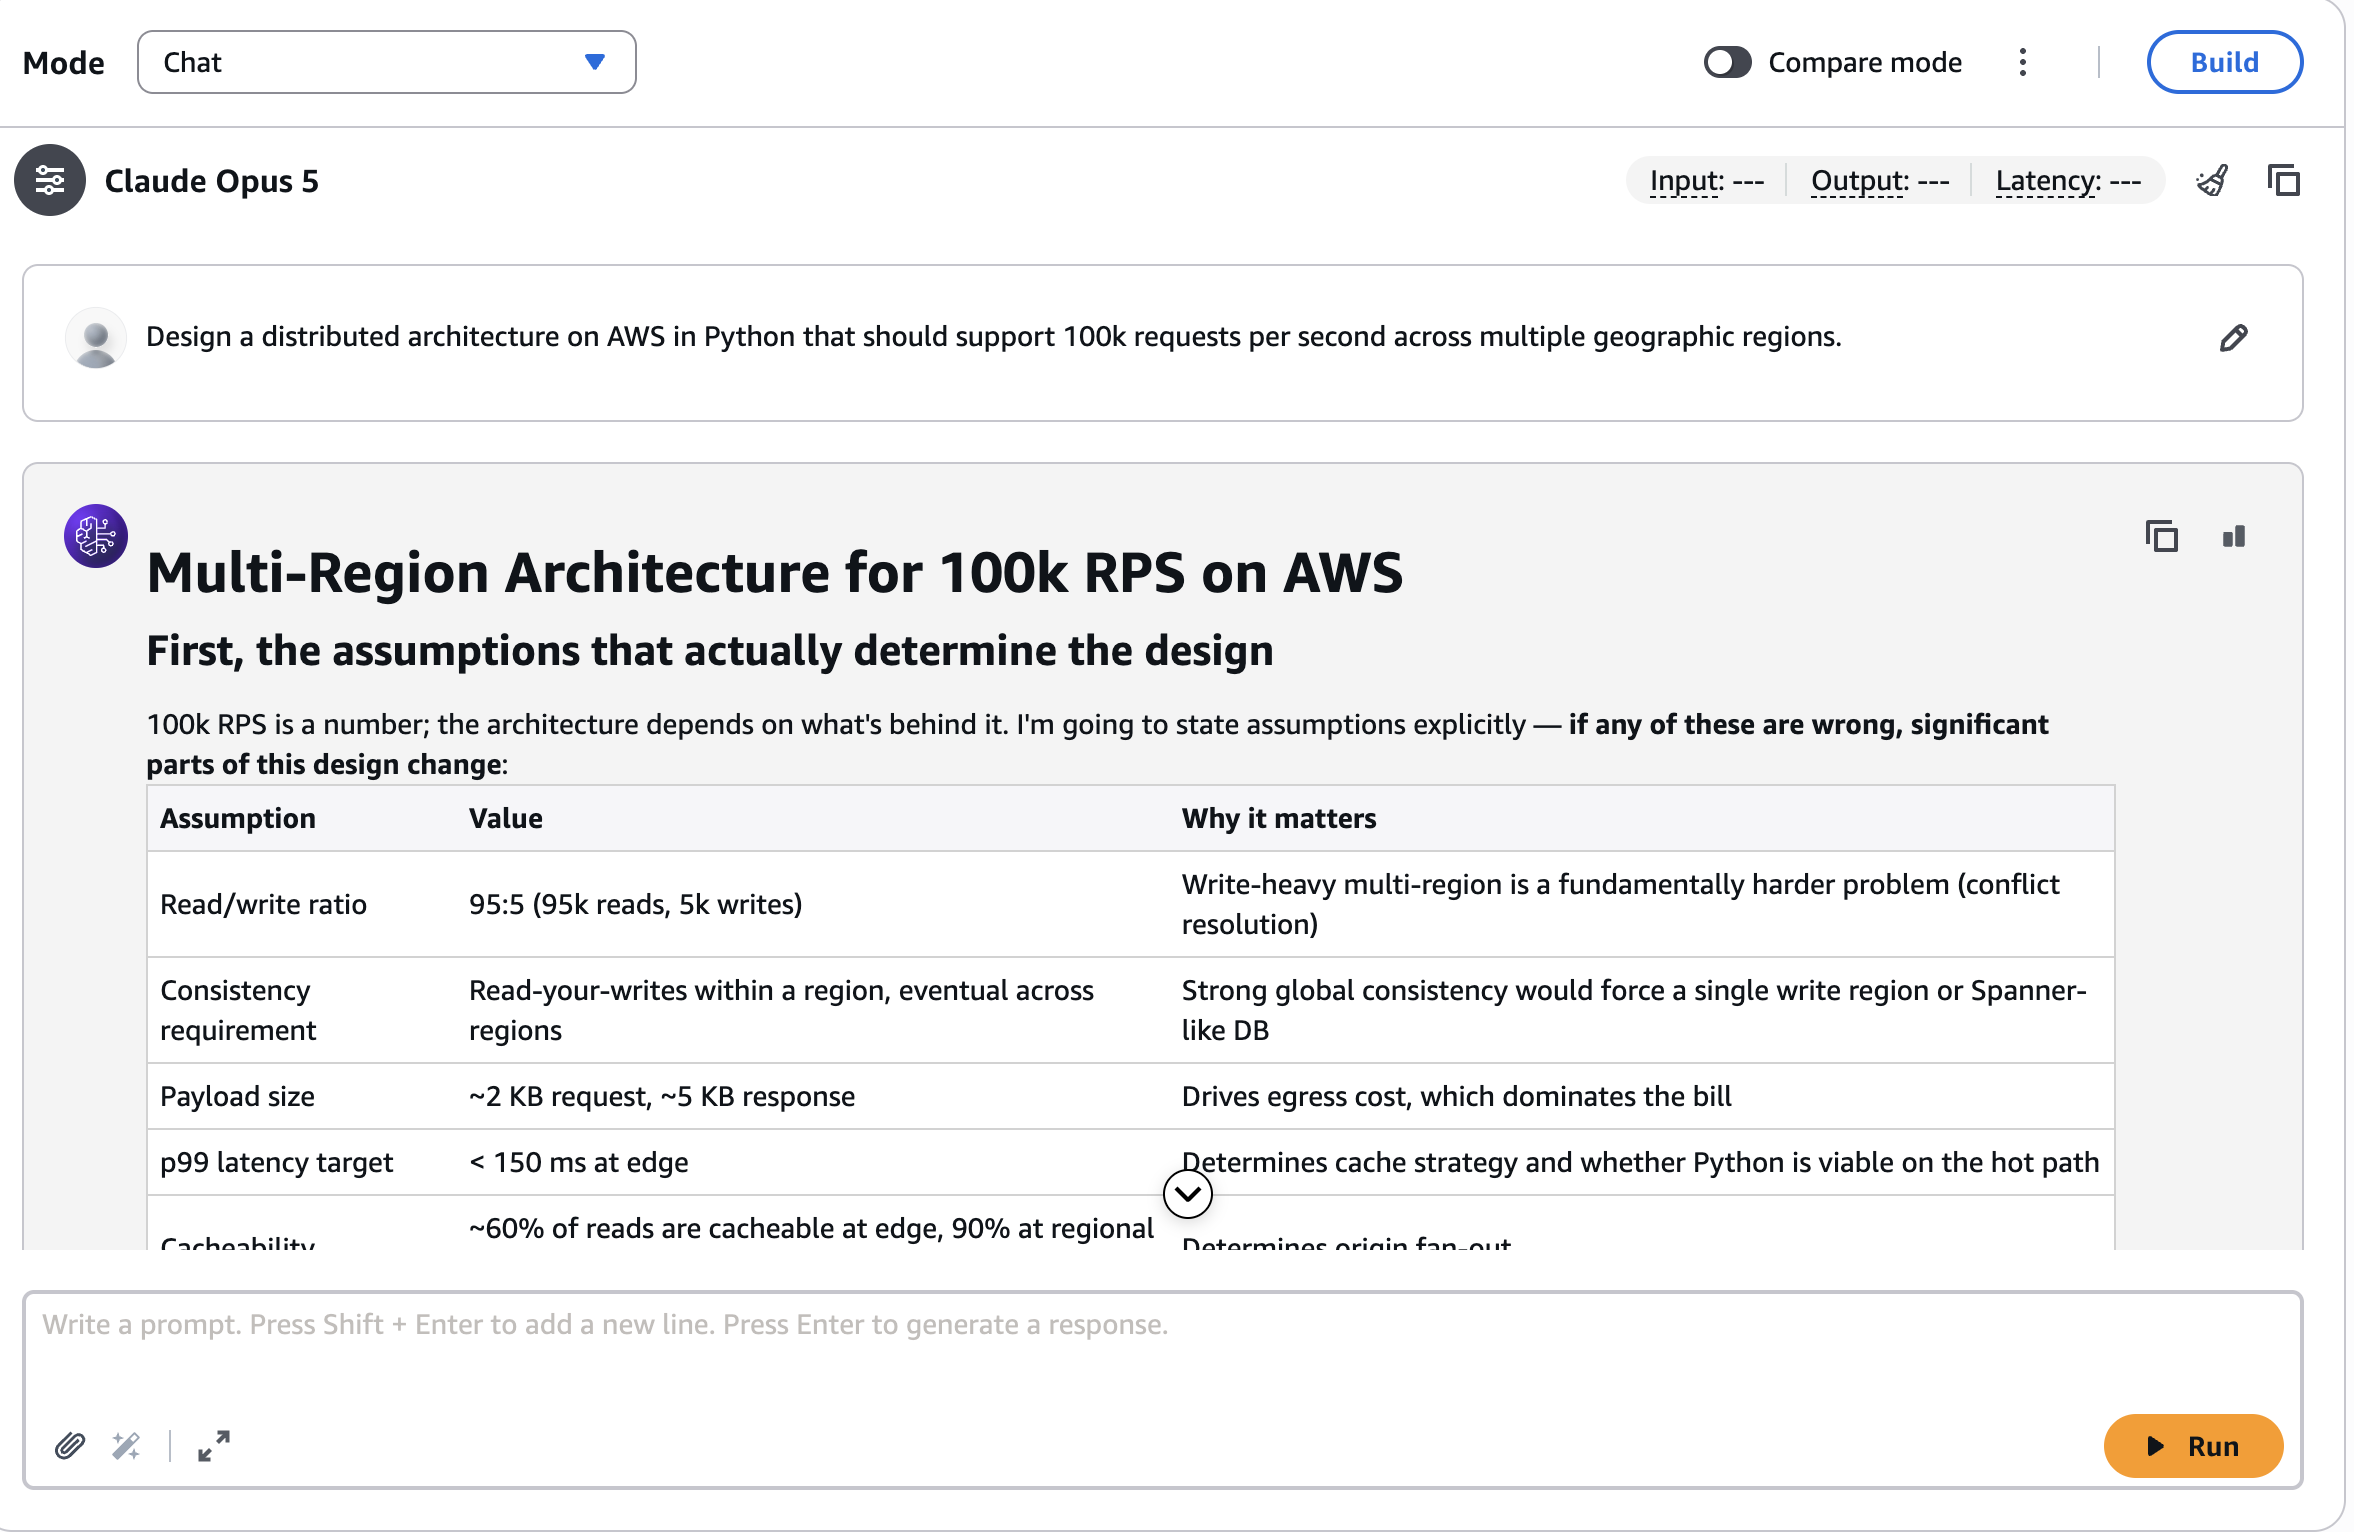2354x1532 pixels.
Task: Click the Compare mode label
Action: (x=1865, y=62)
